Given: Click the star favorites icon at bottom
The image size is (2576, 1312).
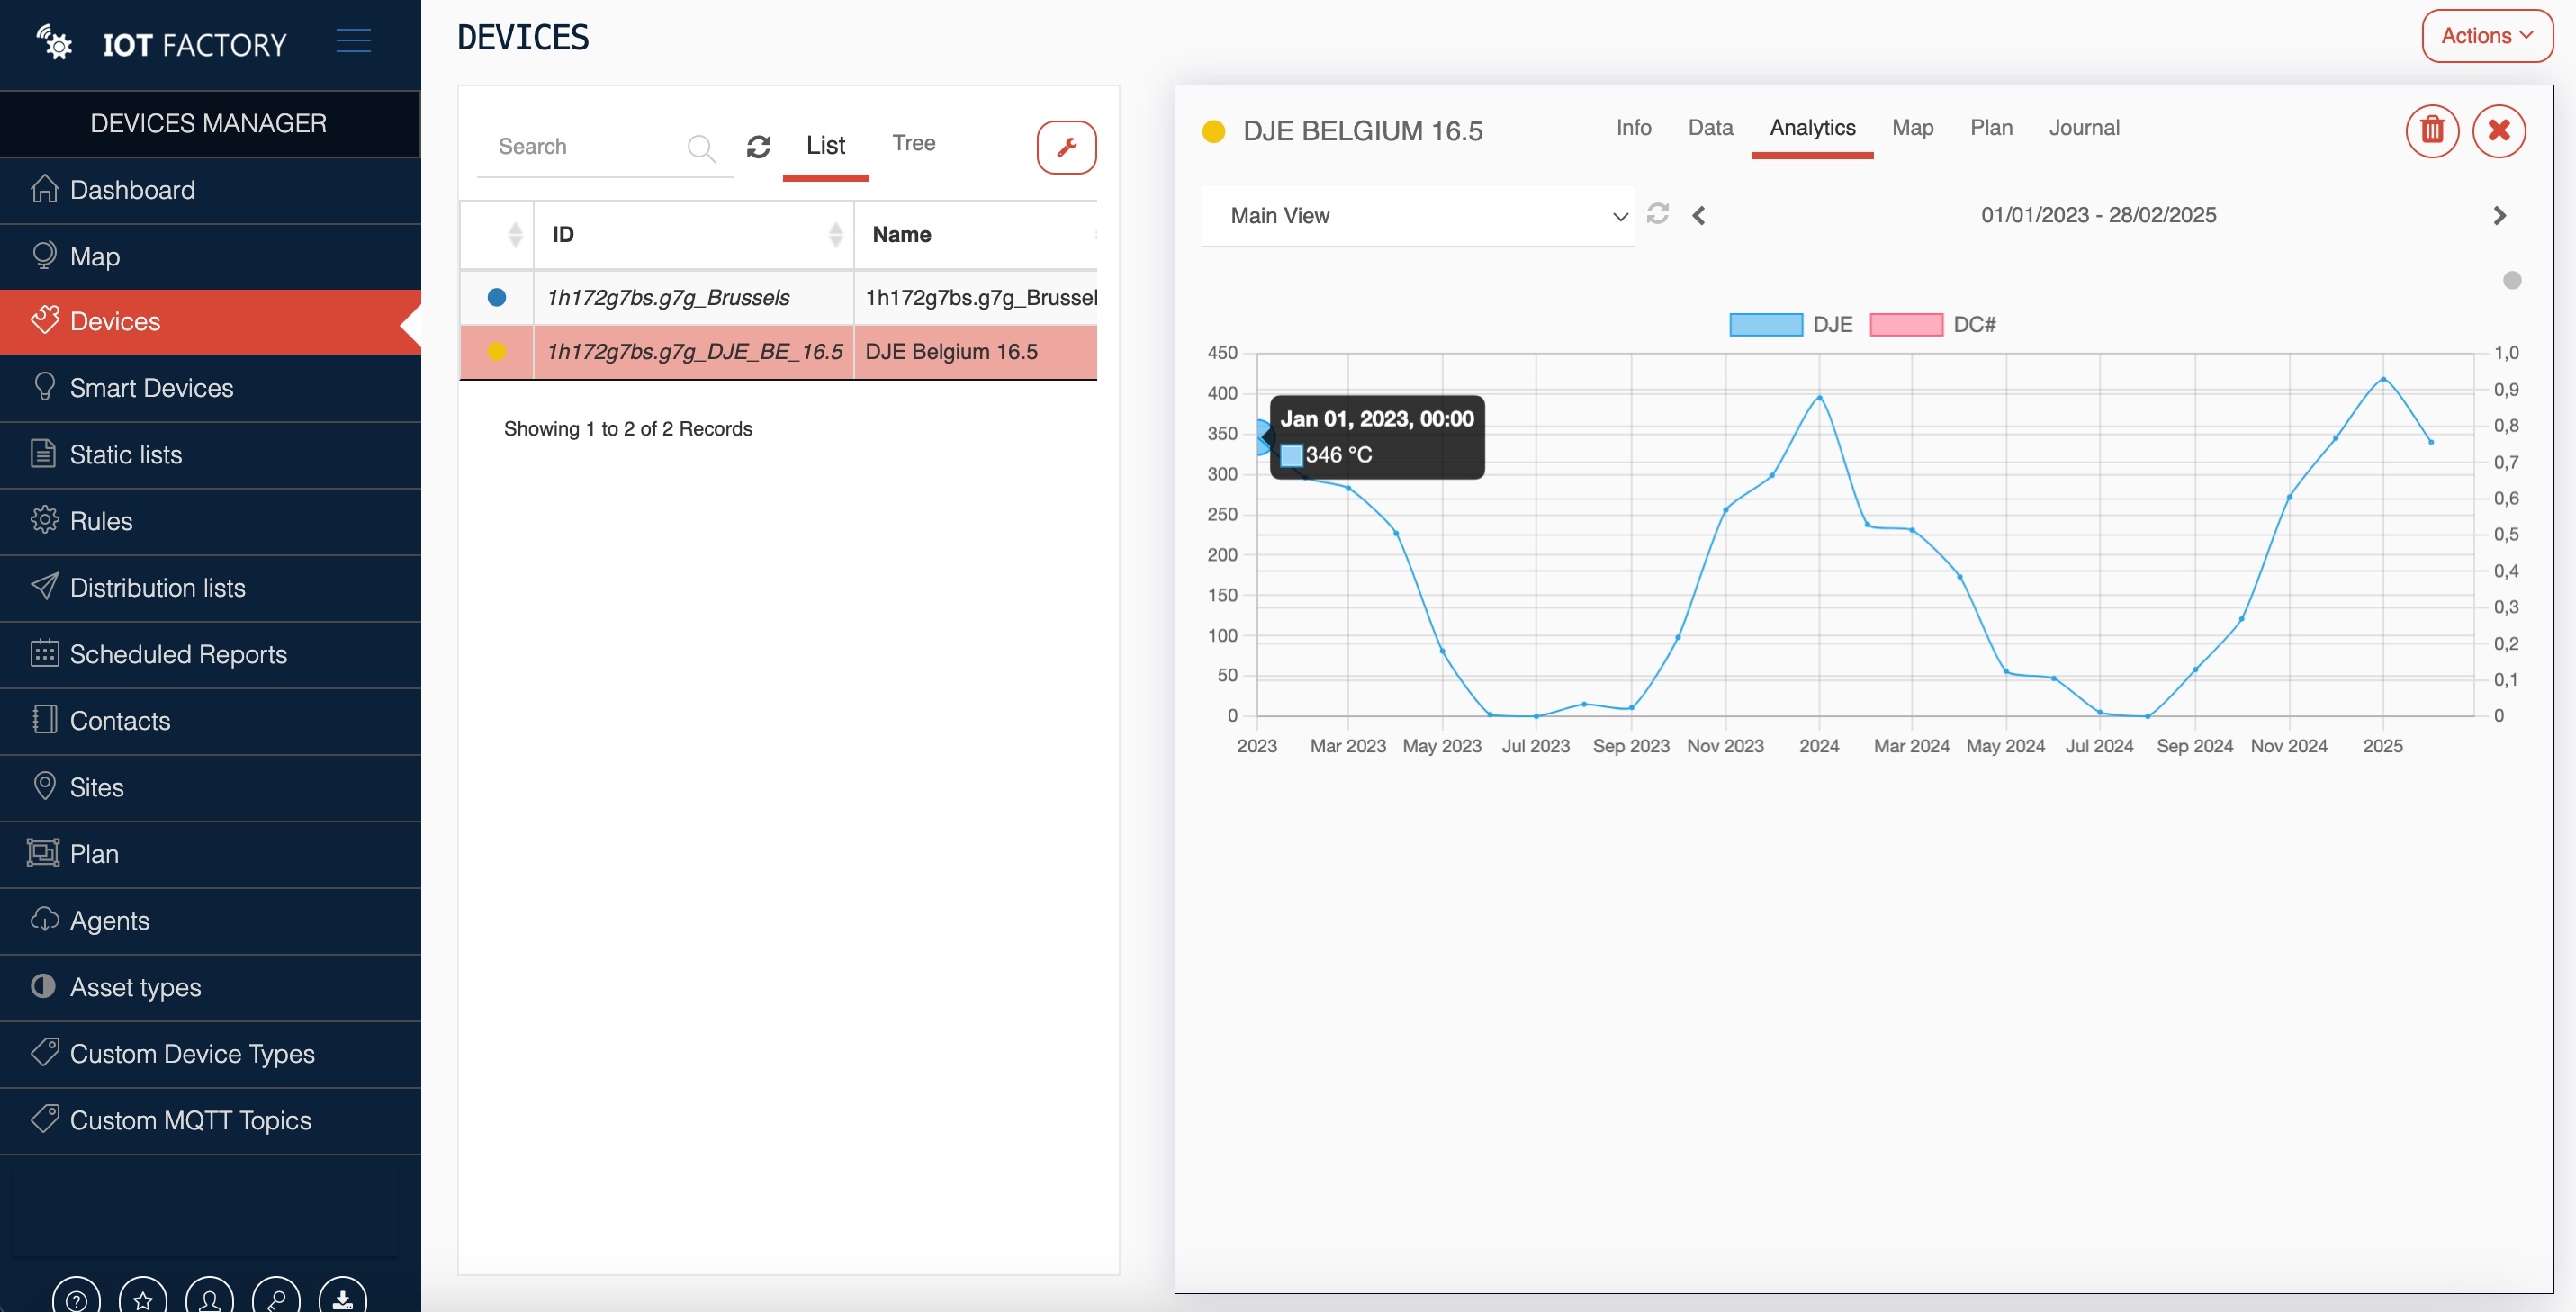Looking at the screenshot, I should [143, 1298].
